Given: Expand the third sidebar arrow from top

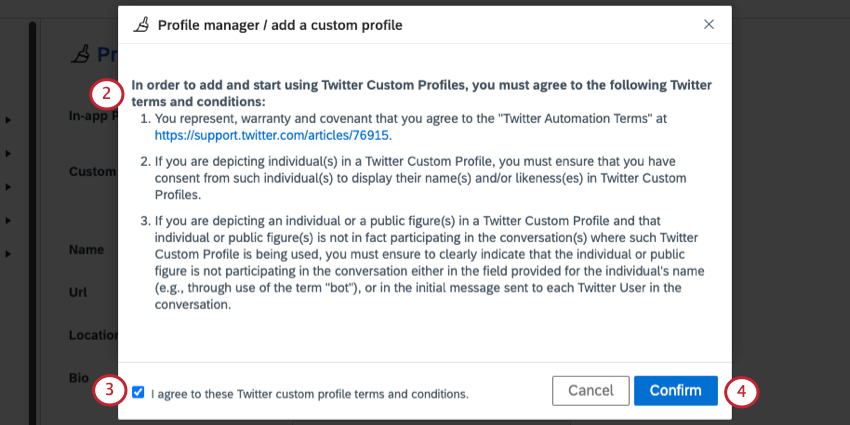Looking at the screenshot, I should point(8,187).
